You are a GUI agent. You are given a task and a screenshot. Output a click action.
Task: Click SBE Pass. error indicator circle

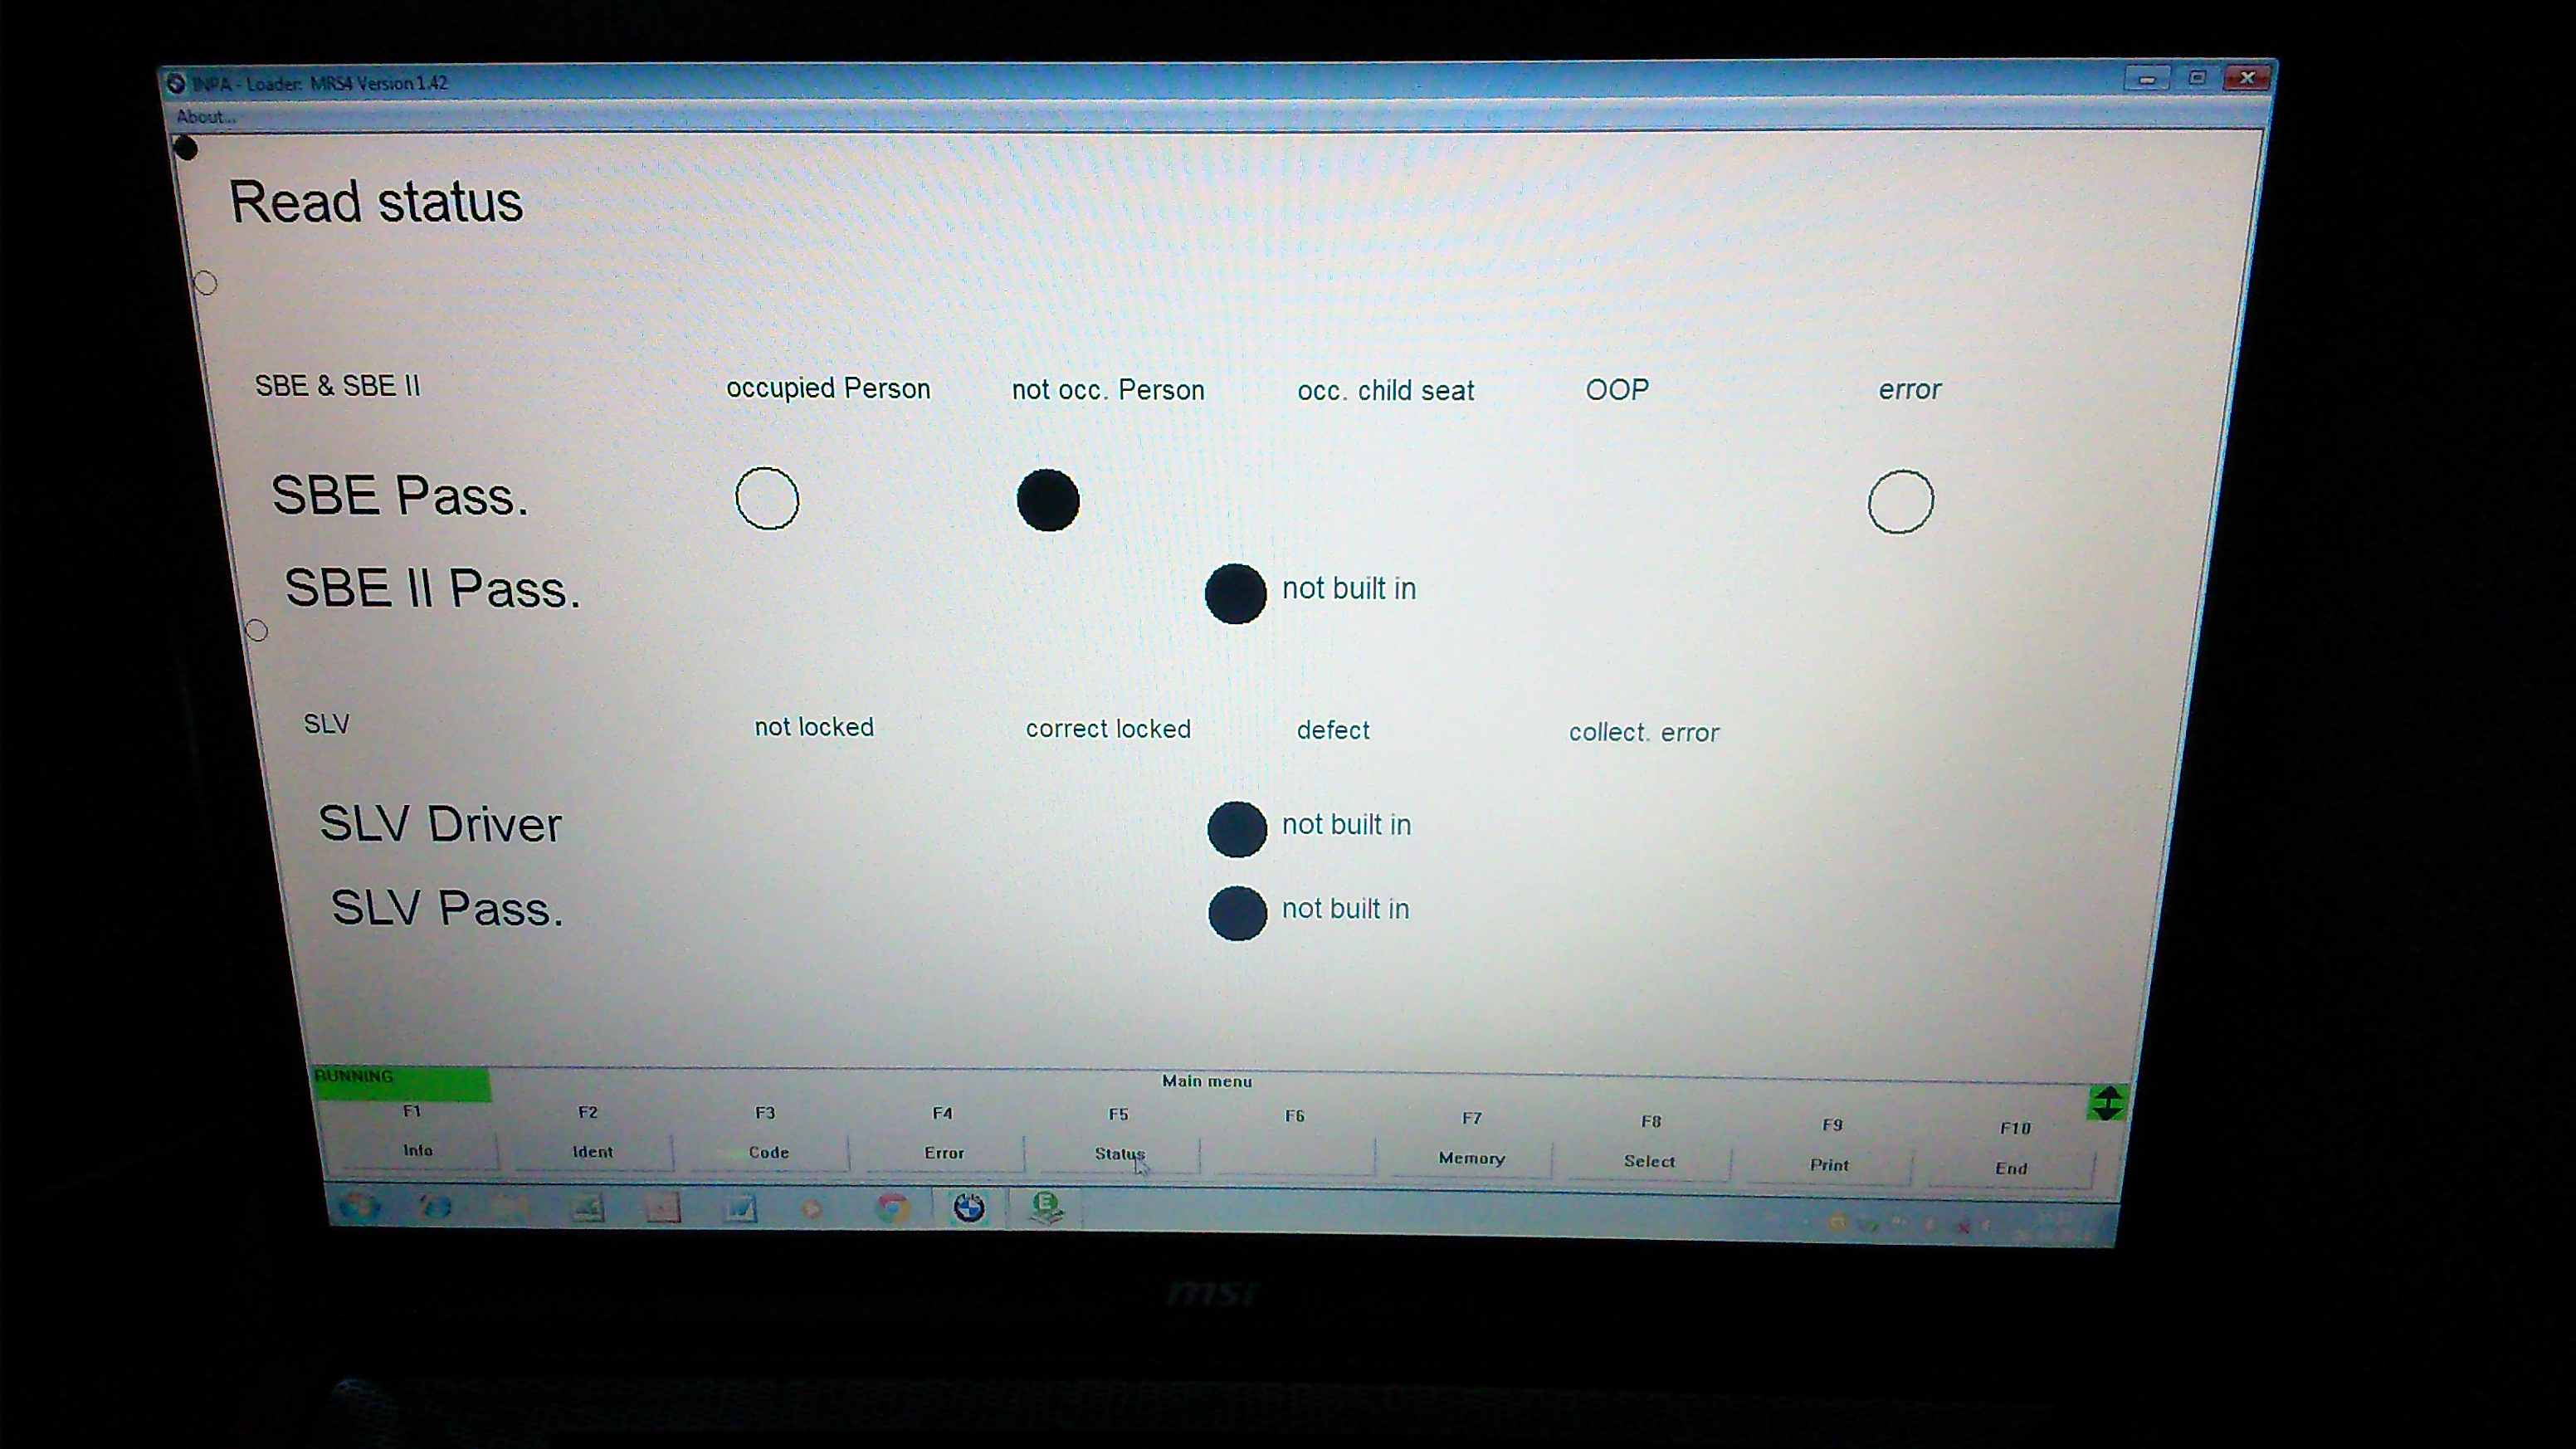coord(1900,502)
